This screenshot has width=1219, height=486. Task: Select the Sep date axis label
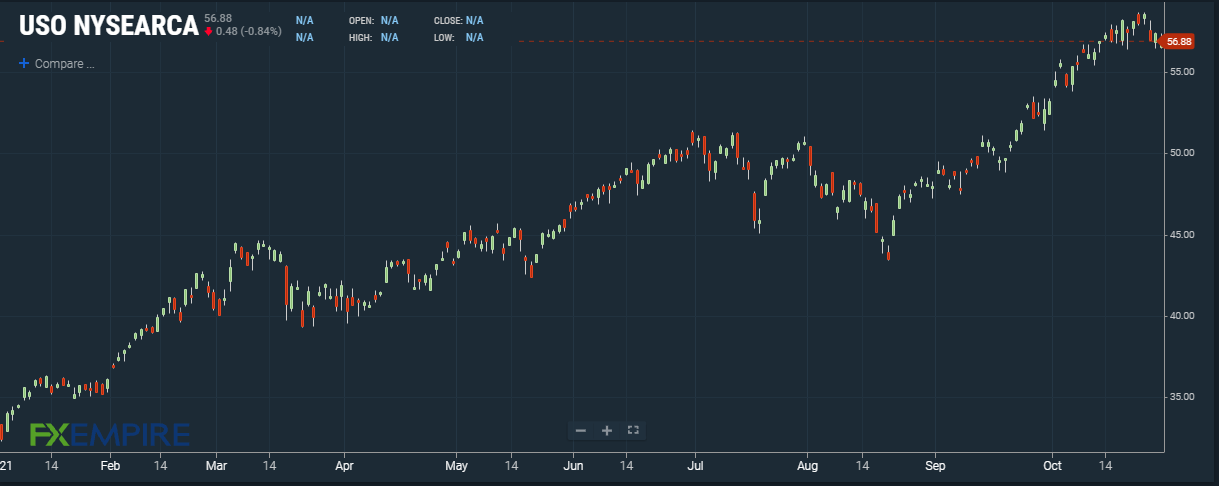coord(935,466)
